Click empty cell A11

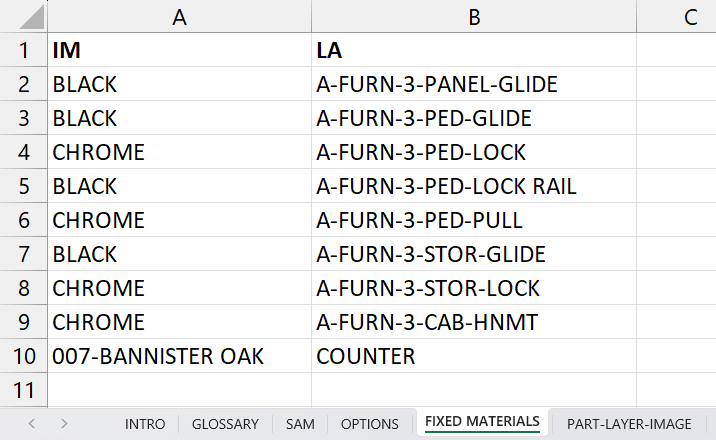coord(179,390)
